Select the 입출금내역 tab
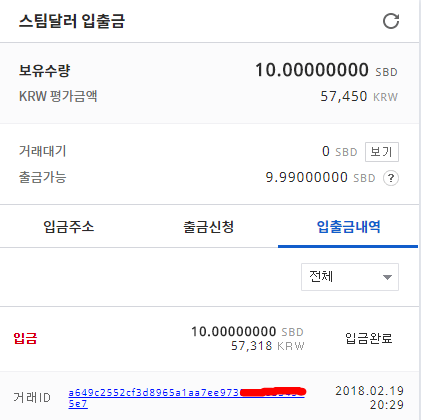This screenshot has height=420, width=421. point(348,227)
